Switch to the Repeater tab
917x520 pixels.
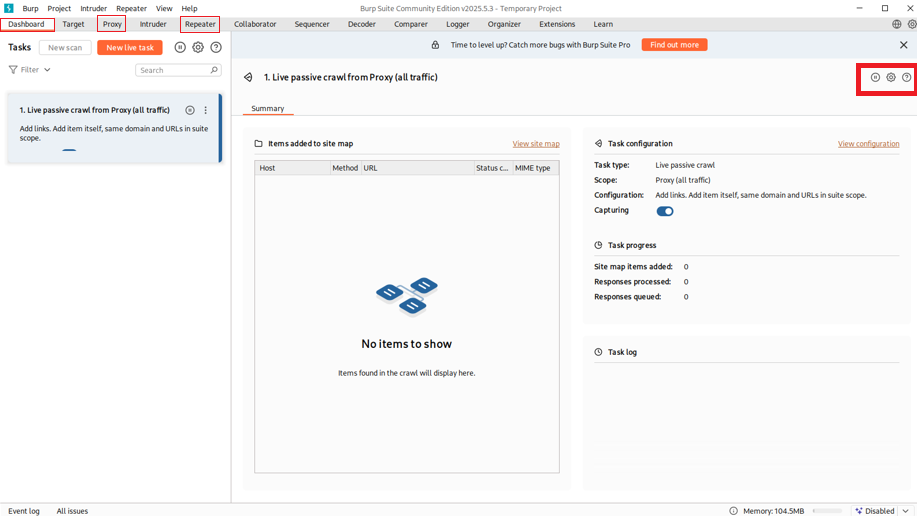(200, 24)
